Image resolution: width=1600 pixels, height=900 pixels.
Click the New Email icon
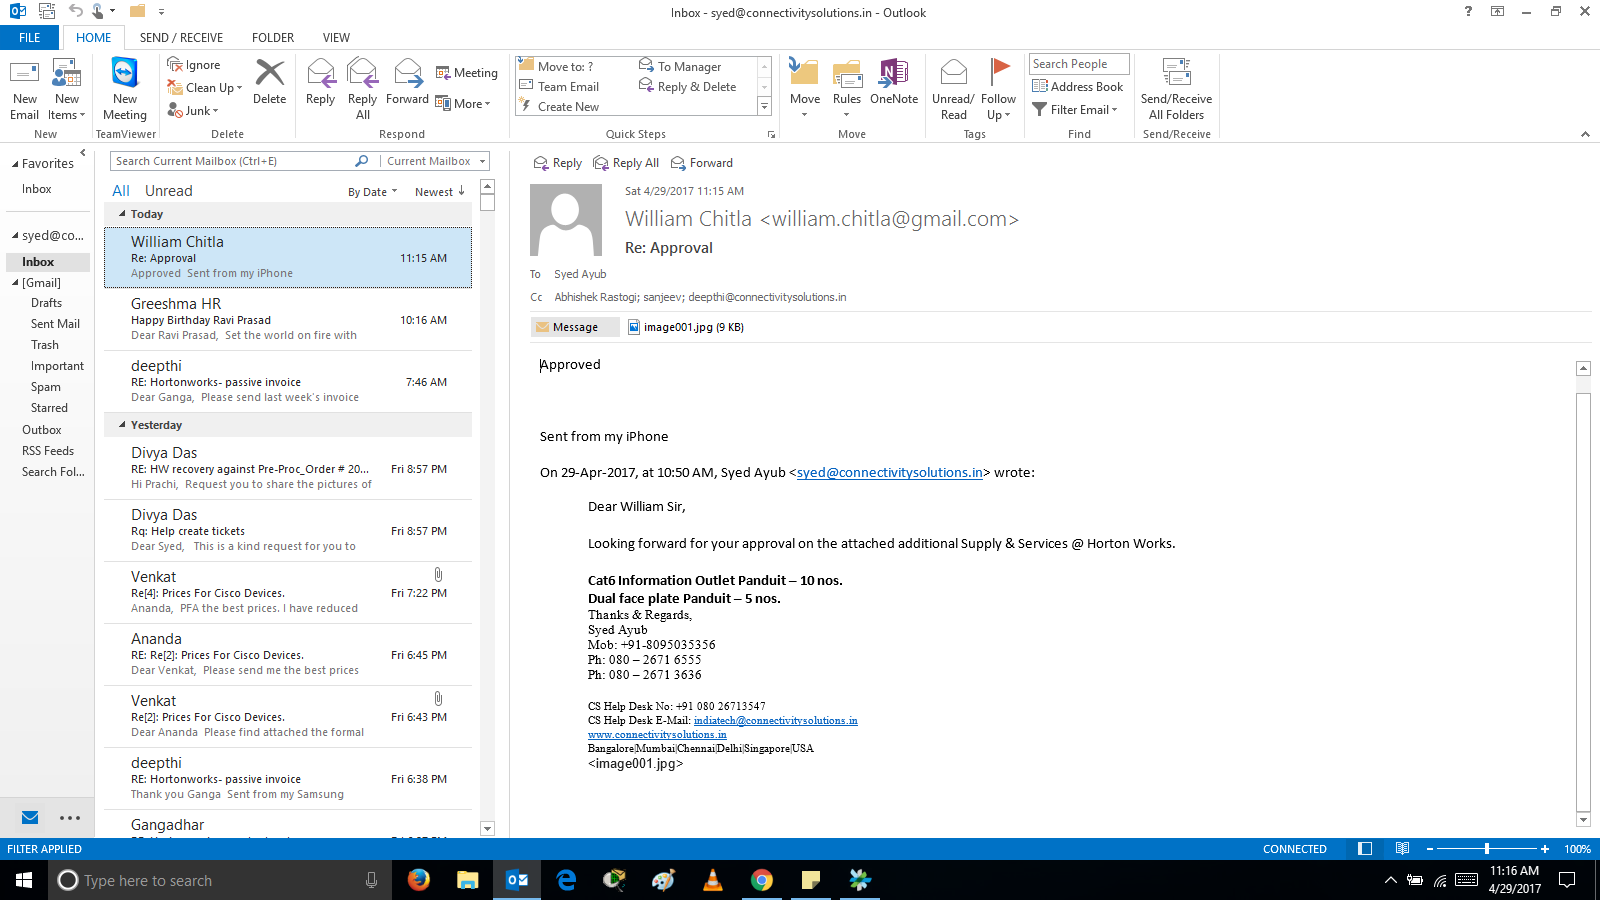coord(24,75)
